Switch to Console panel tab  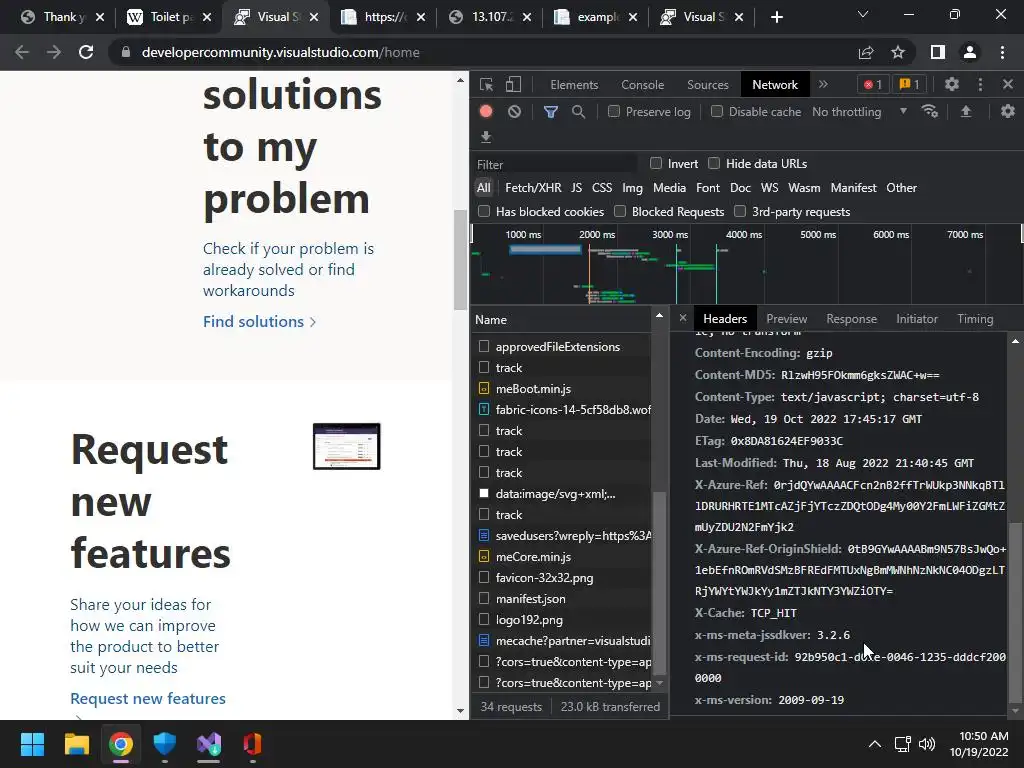(643, 84)
